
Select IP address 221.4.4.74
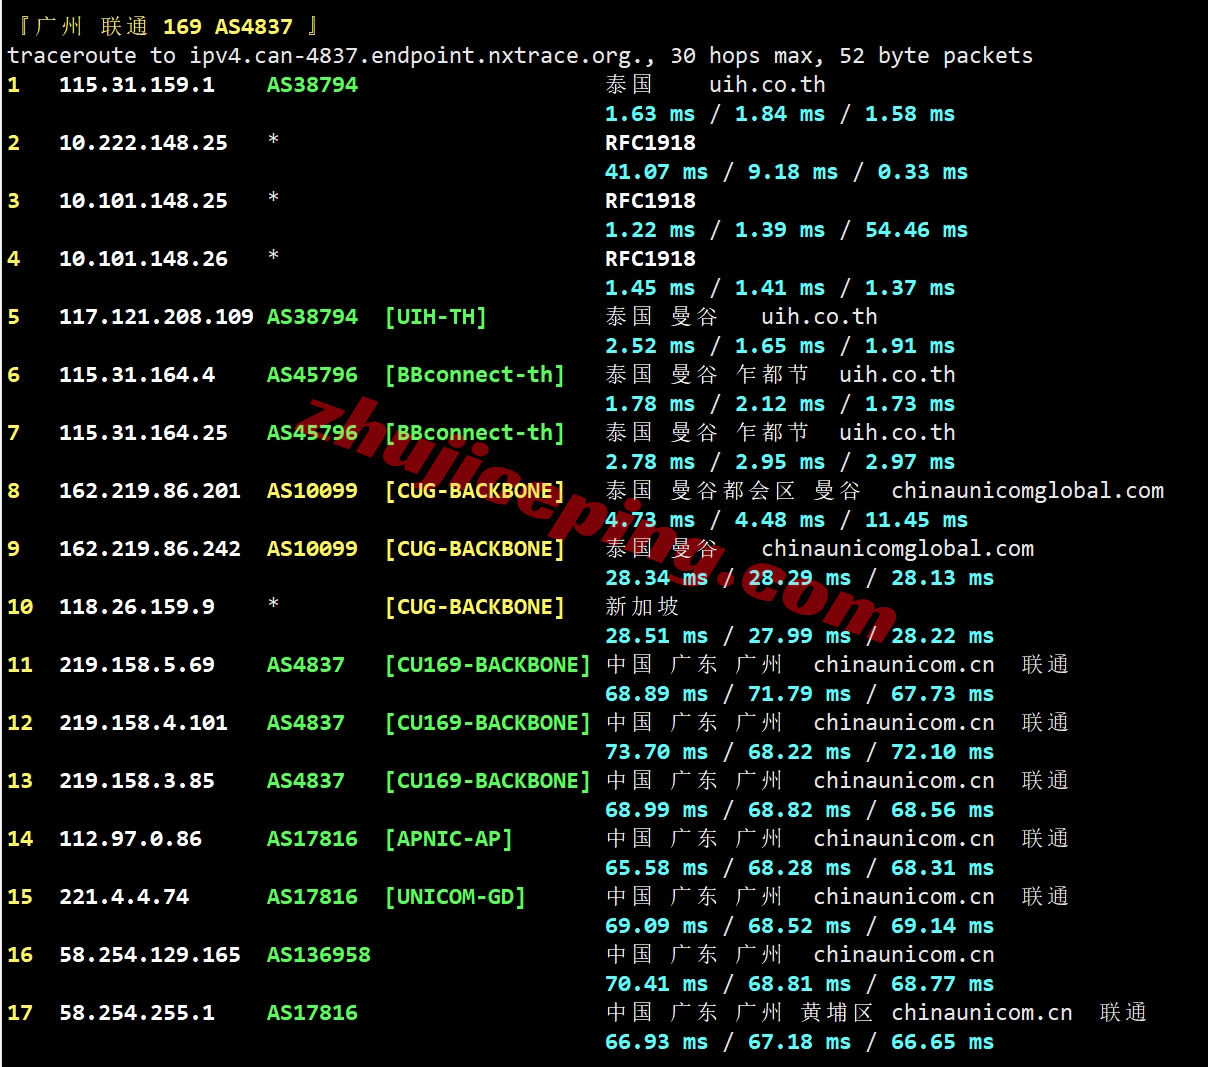[124, 896]
